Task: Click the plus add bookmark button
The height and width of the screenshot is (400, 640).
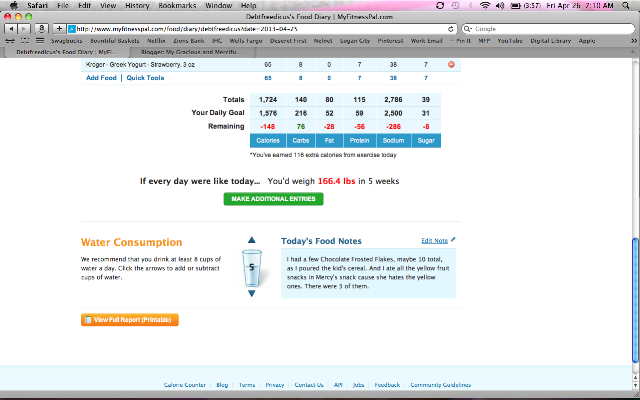Action: pyautogui.click(x=59, y=29)
